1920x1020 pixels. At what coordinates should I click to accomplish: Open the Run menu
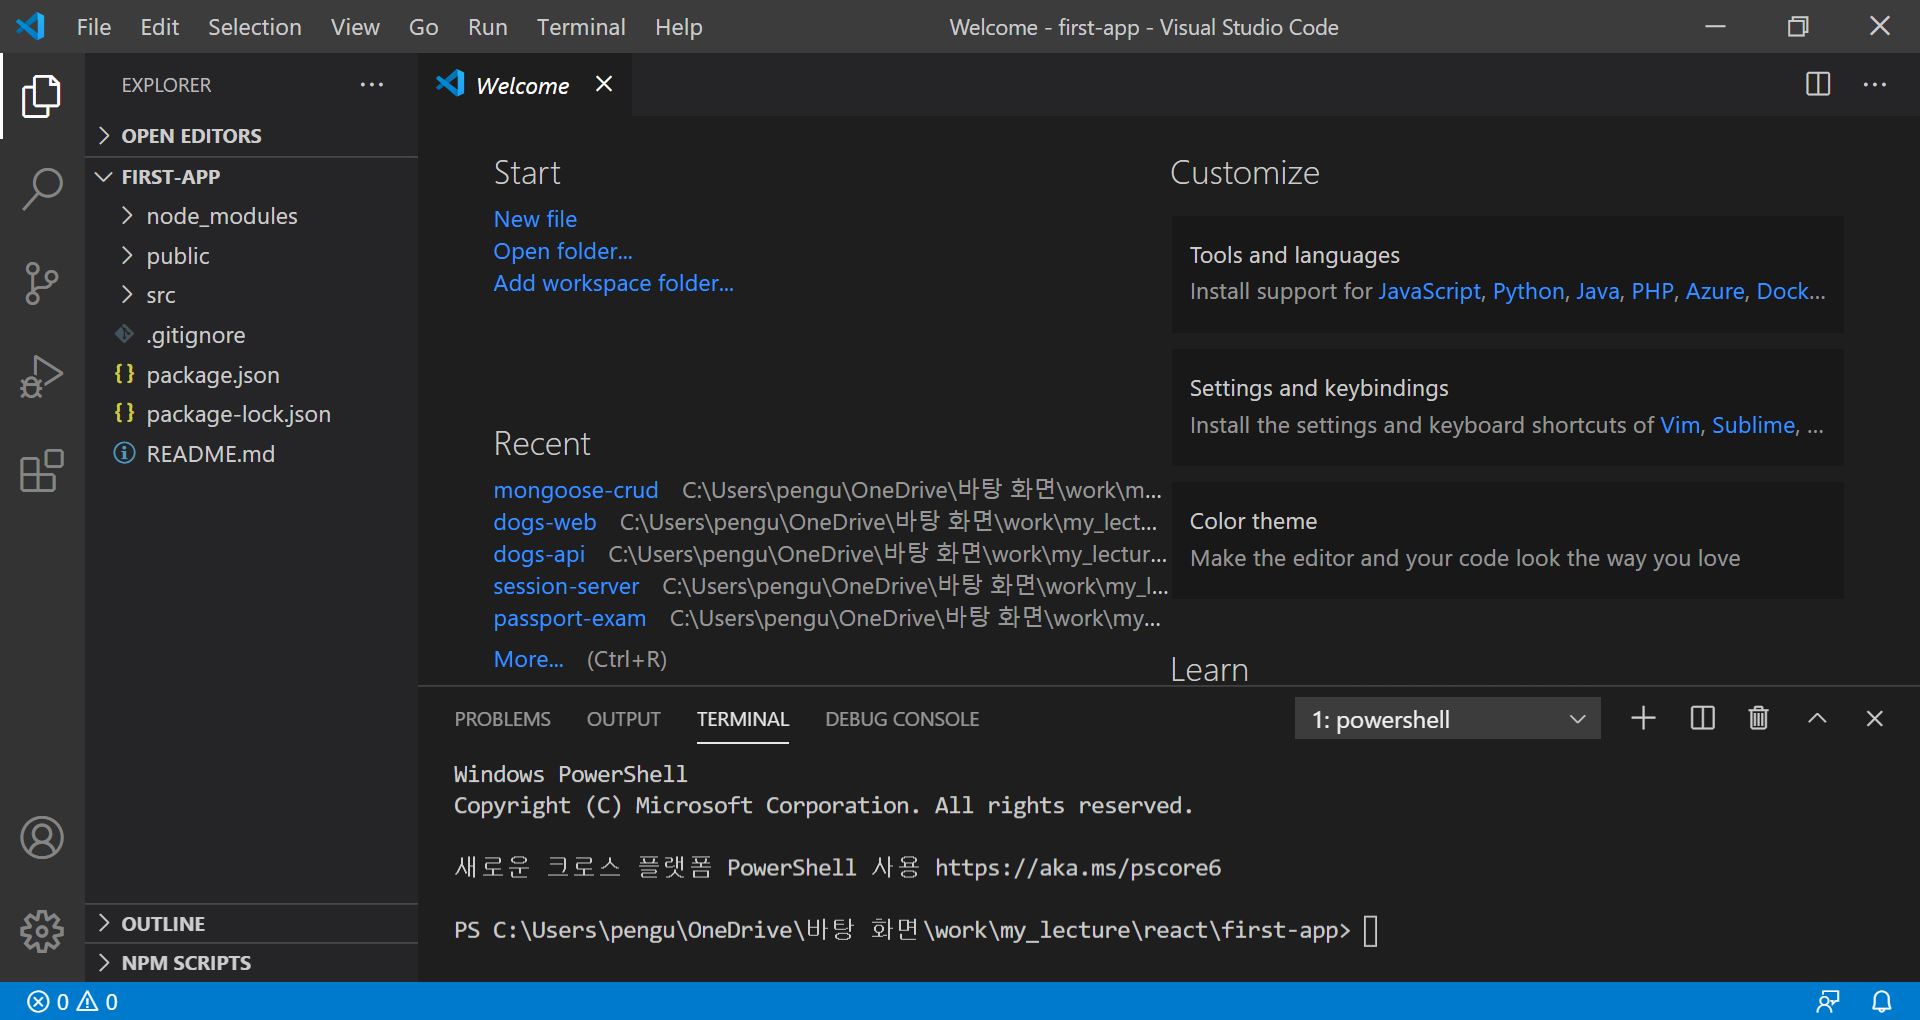tap(487, 27)
